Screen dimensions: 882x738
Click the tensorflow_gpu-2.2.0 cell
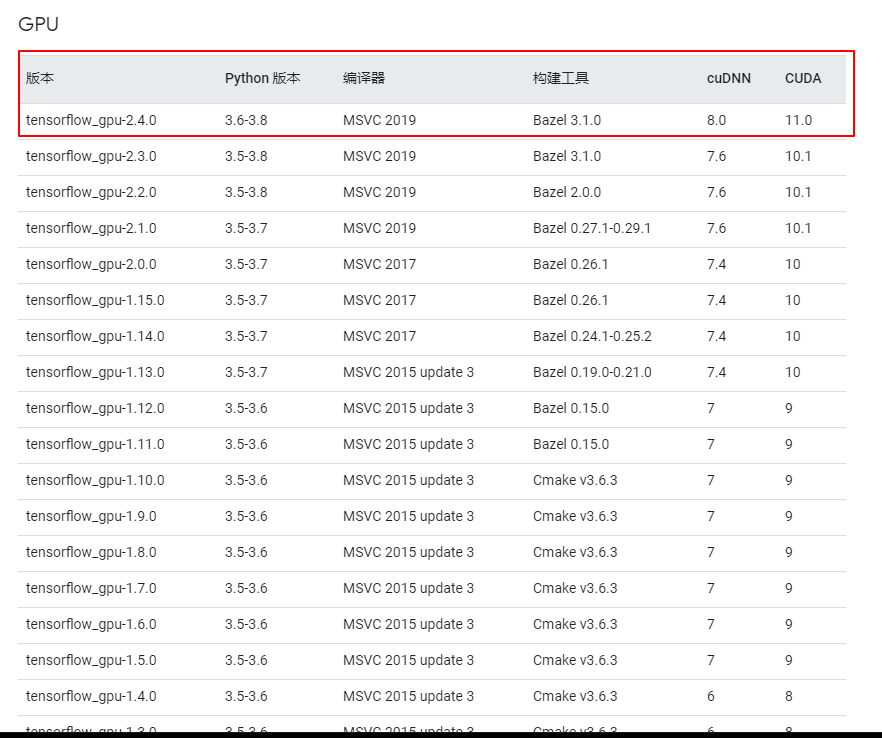[x=91, y=192]
